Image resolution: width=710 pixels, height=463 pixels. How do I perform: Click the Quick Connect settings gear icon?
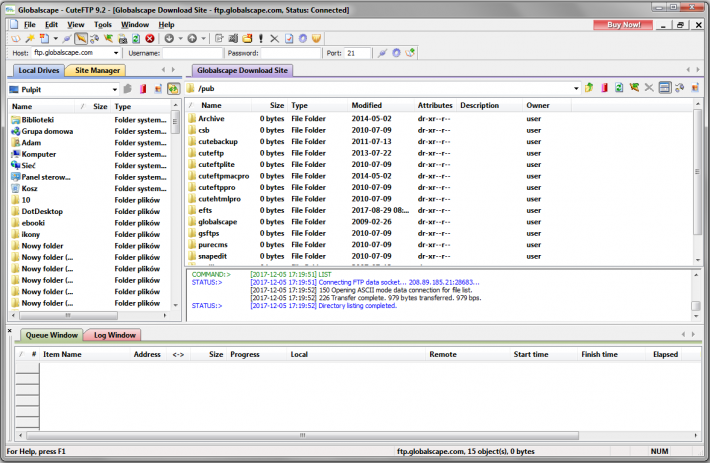click(x=396, y=53)
